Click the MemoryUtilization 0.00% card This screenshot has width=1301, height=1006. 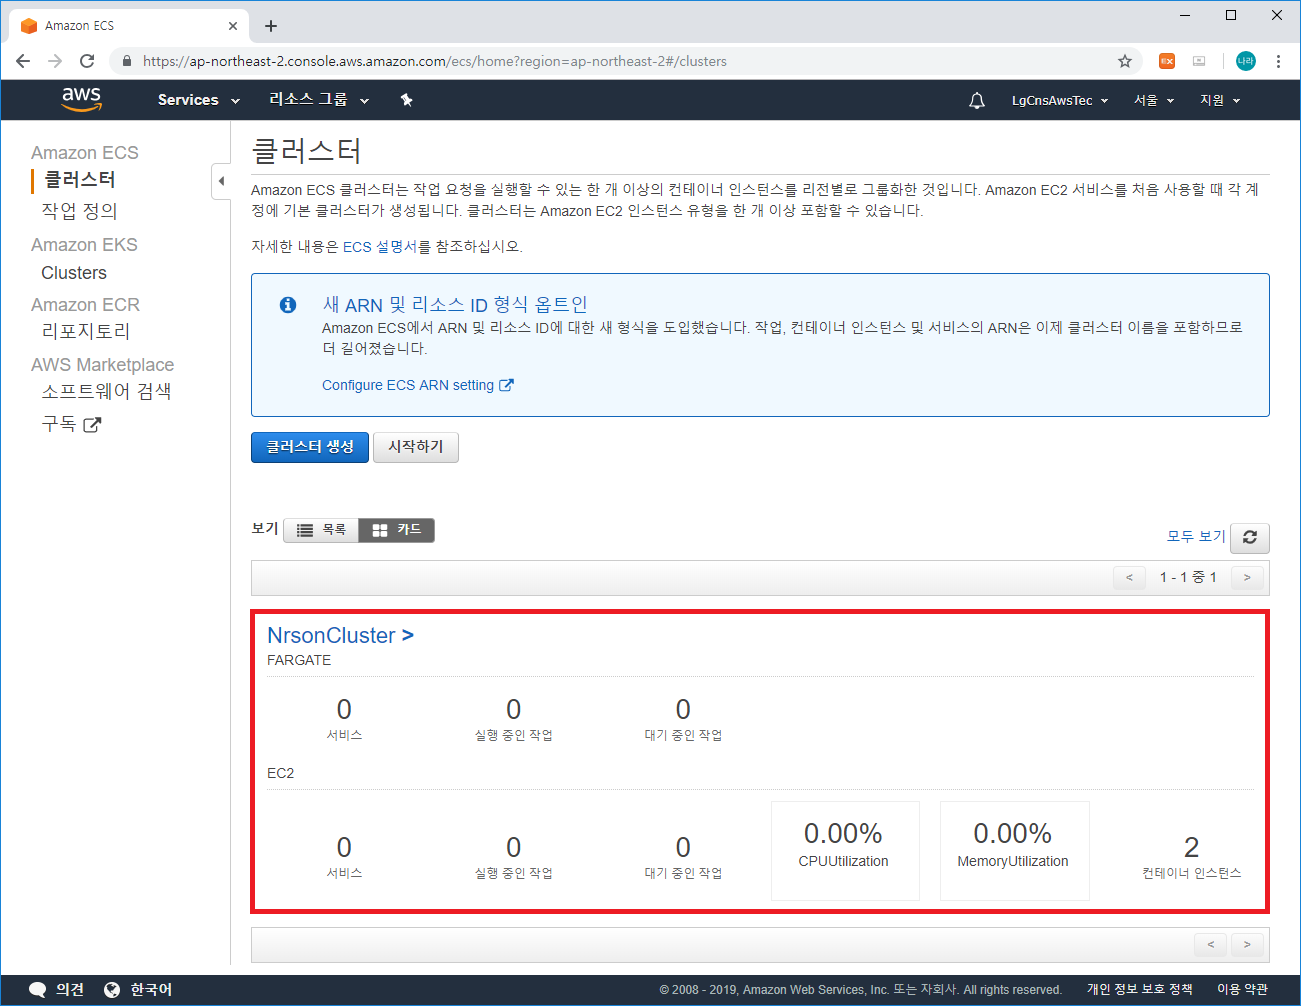click(1014, 850)
